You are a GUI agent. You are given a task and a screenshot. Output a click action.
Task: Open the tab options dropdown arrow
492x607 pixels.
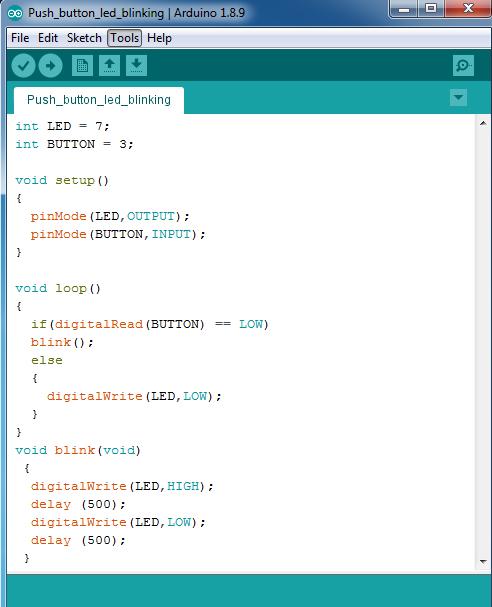(x=458, y=97)
